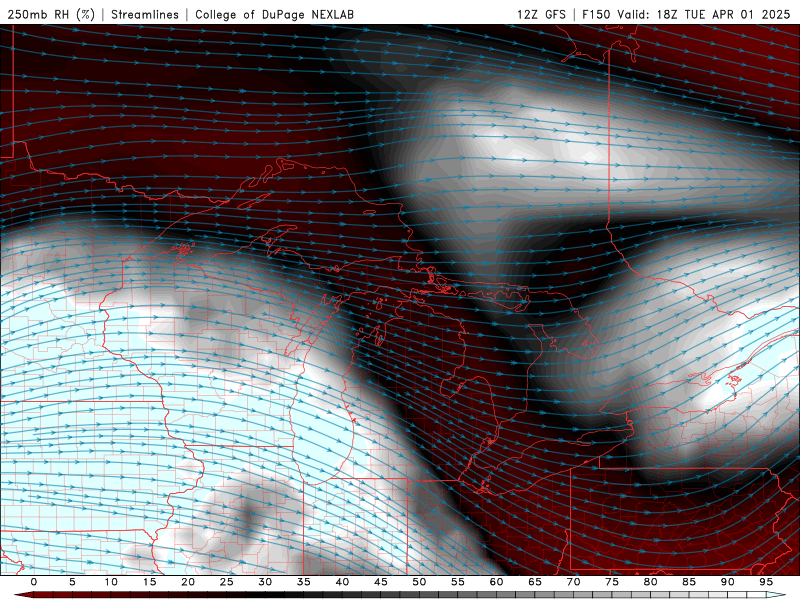Click the "45" color scale label
800x600 pixels.
[381, 582]
